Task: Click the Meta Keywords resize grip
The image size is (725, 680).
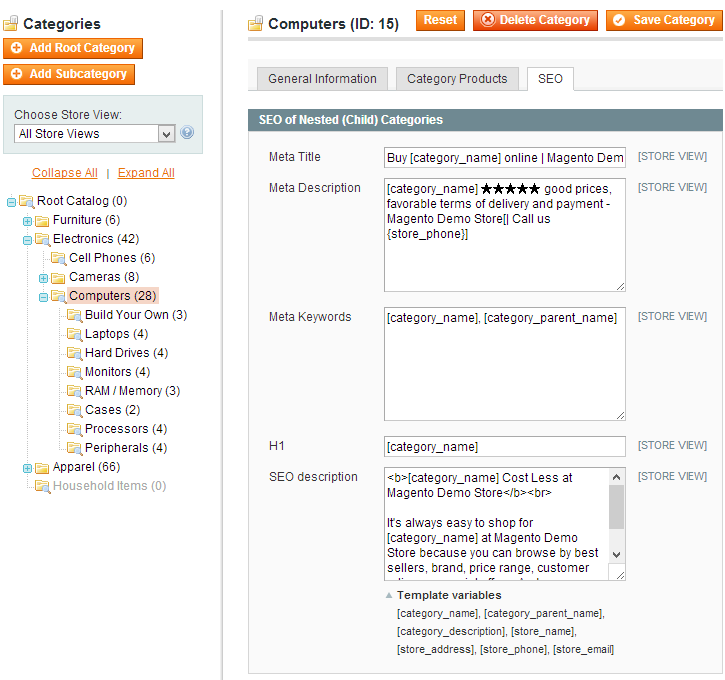Action: (621, 416)
